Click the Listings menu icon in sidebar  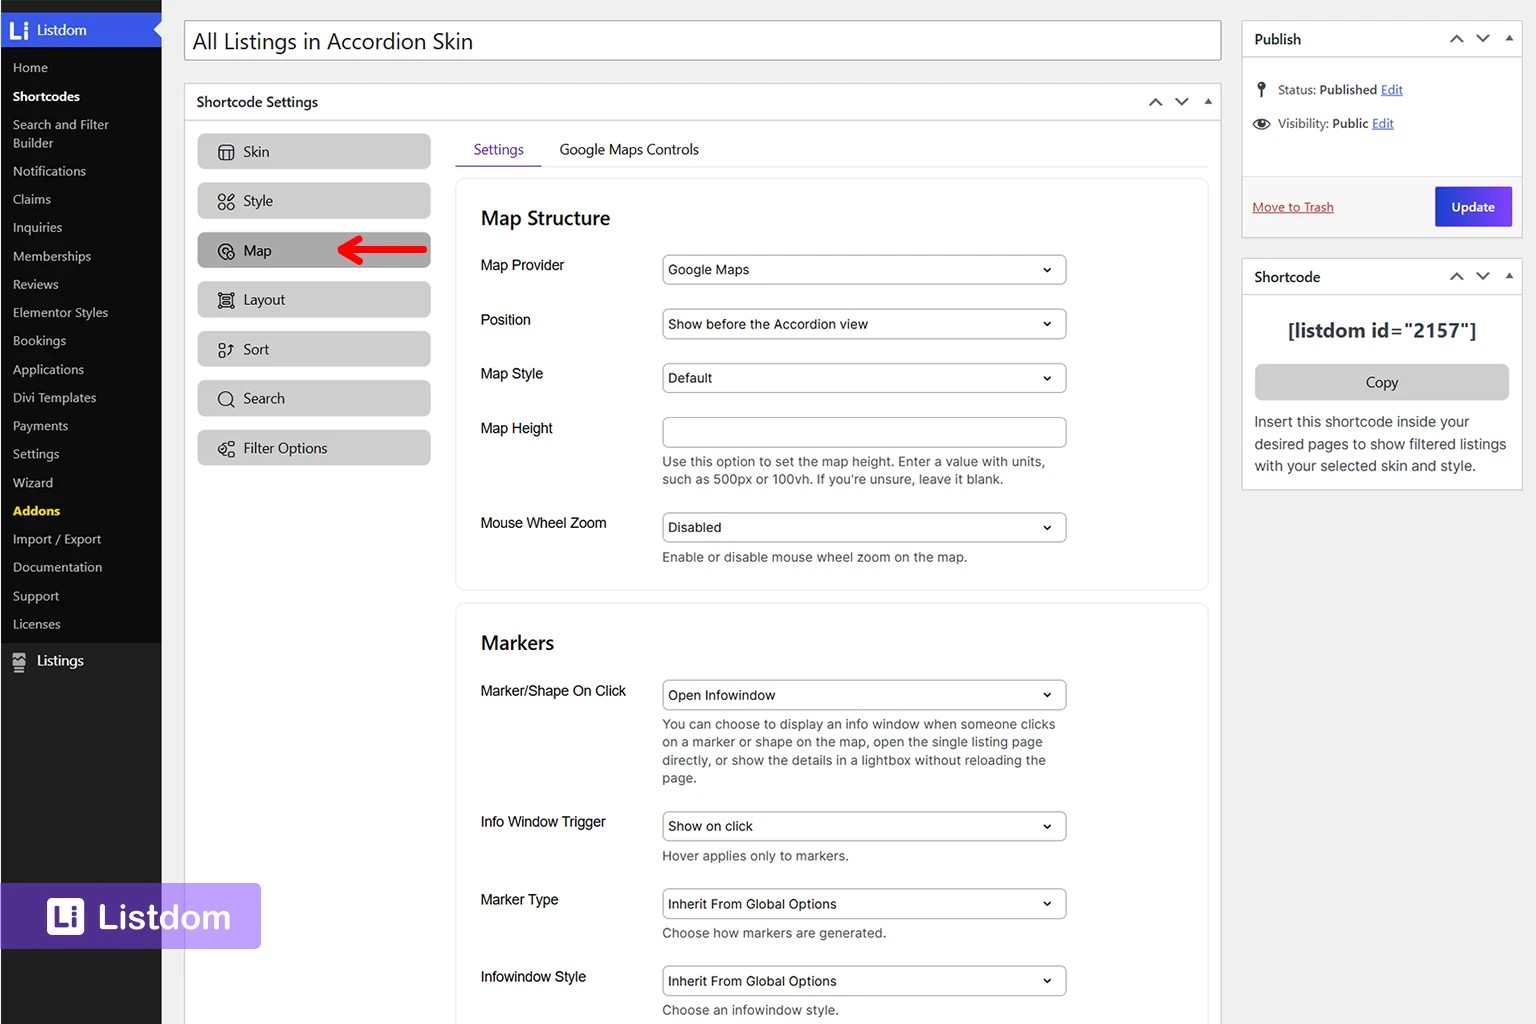point(19,662)
